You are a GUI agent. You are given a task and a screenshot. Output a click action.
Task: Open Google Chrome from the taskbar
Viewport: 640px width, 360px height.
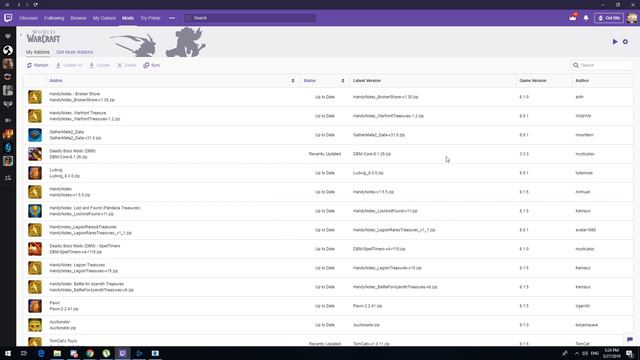90,353
